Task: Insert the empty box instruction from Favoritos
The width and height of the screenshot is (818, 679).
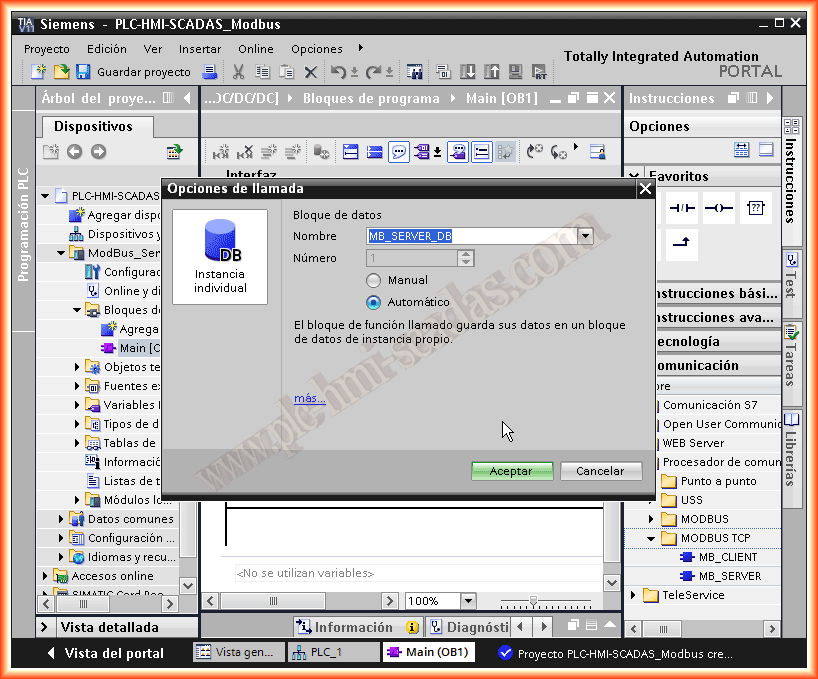Action: pyautogui.click(x=756, y=208)
